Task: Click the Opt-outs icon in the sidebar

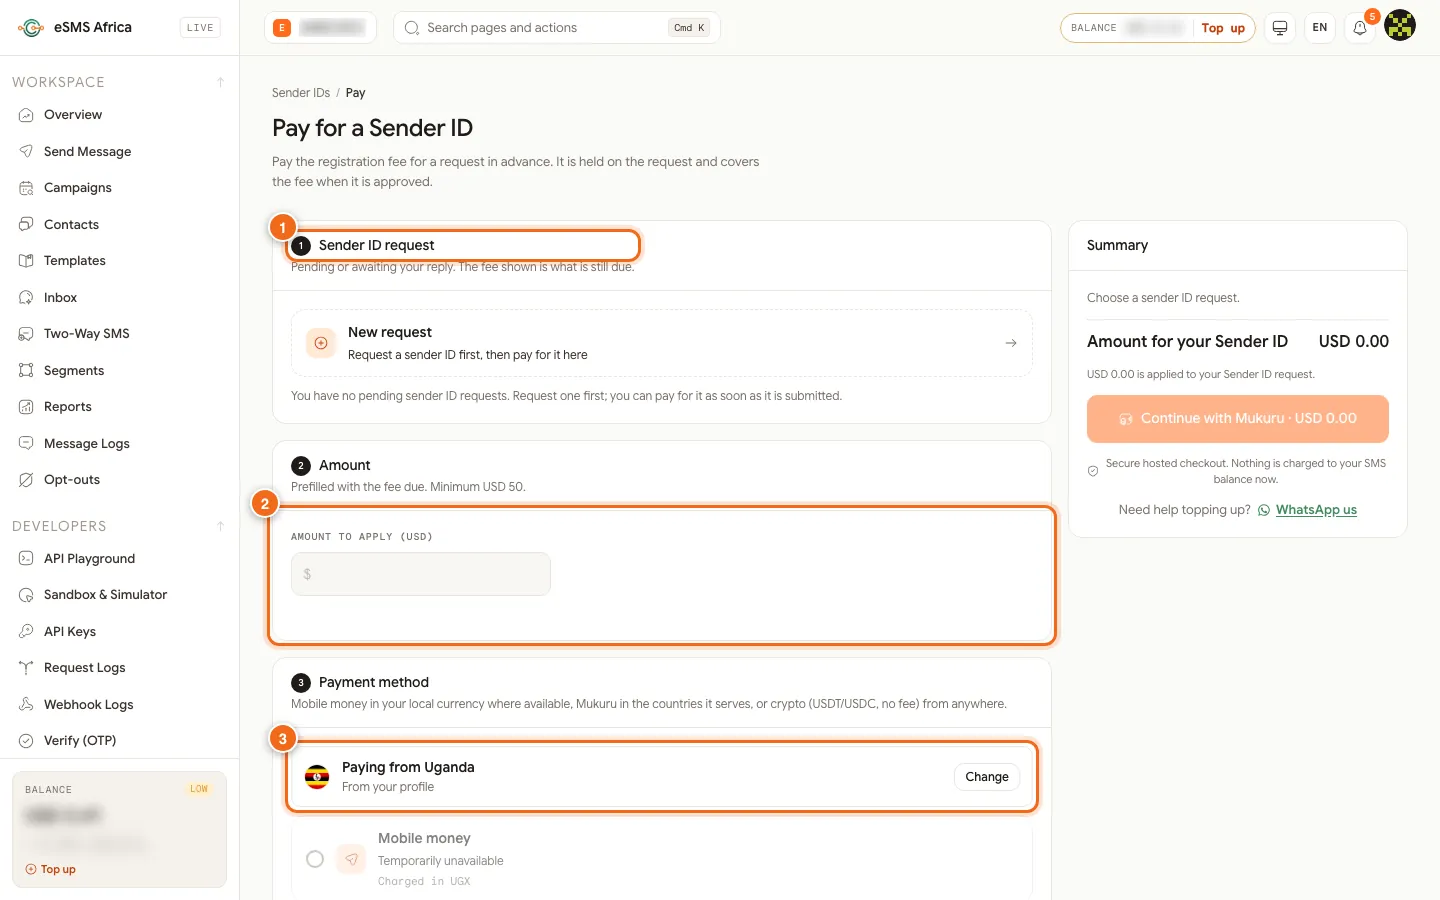Action: tap(26, 480)
